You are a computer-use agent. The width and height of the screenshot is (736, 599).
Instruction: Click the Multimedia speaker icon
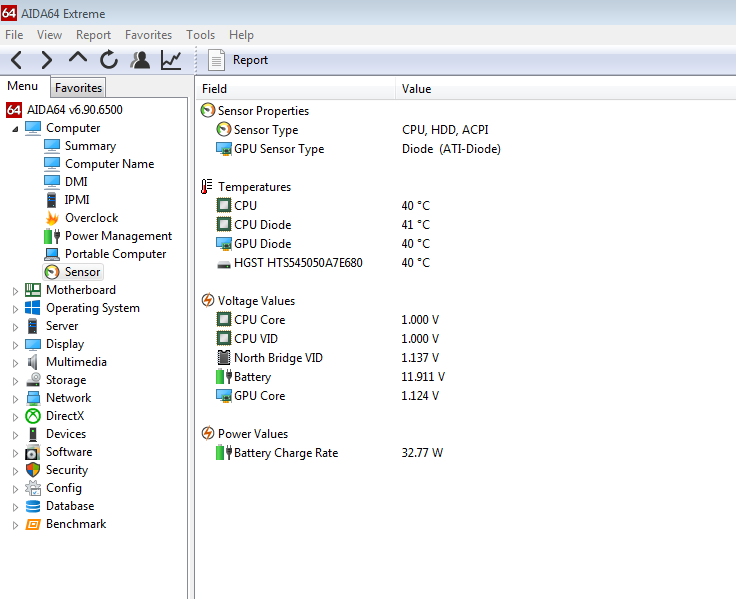point(33,362)
